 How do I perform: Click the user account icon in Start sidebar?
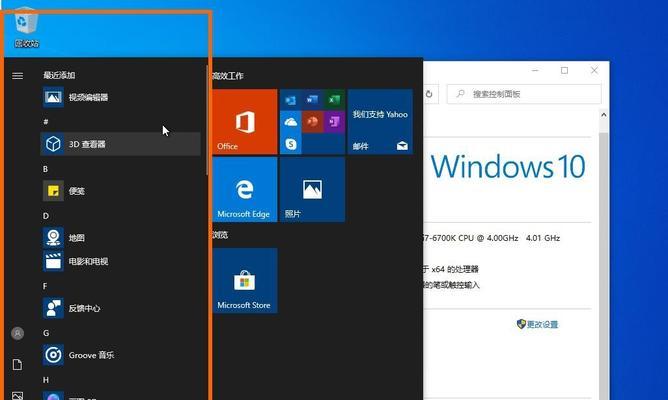[x=17, y=333]
